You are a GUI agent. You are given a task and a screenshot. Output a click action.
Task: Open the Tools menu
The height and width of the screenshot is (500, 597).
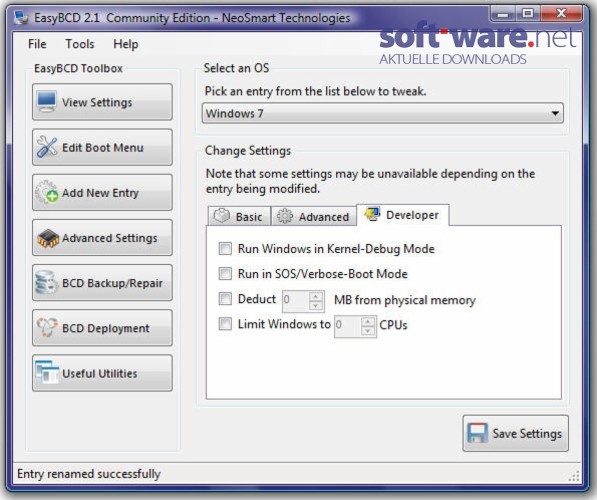click(80, 44)
